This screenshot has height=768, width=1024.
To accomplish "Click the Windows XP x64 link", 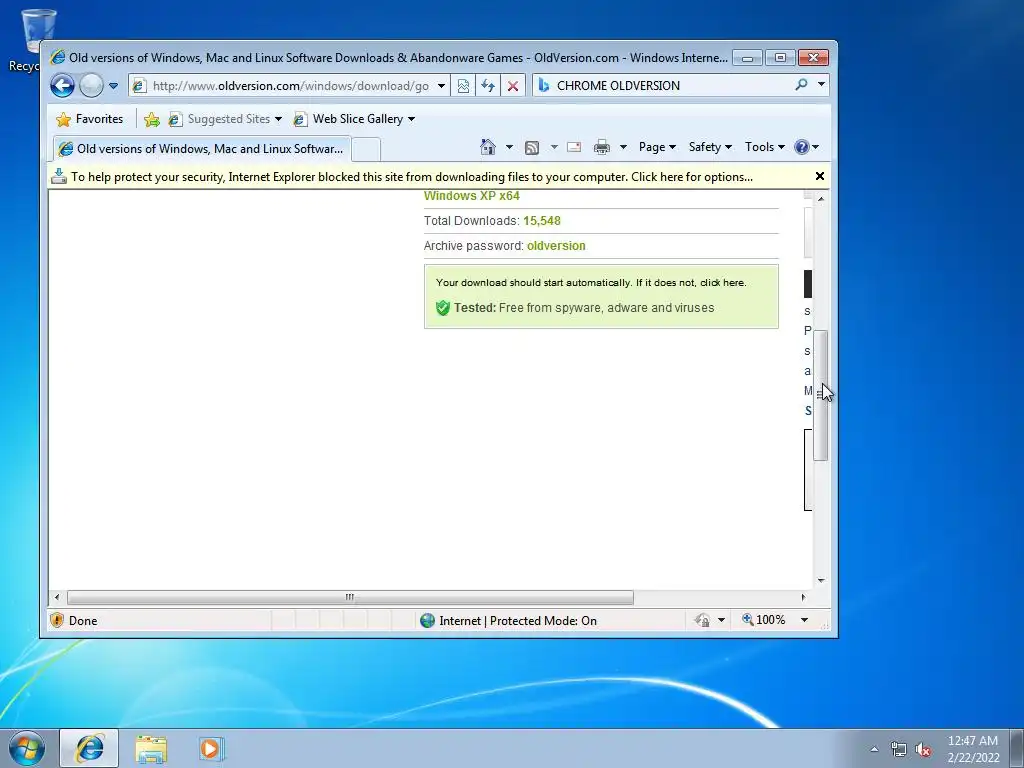I will [x=472, y=196].
